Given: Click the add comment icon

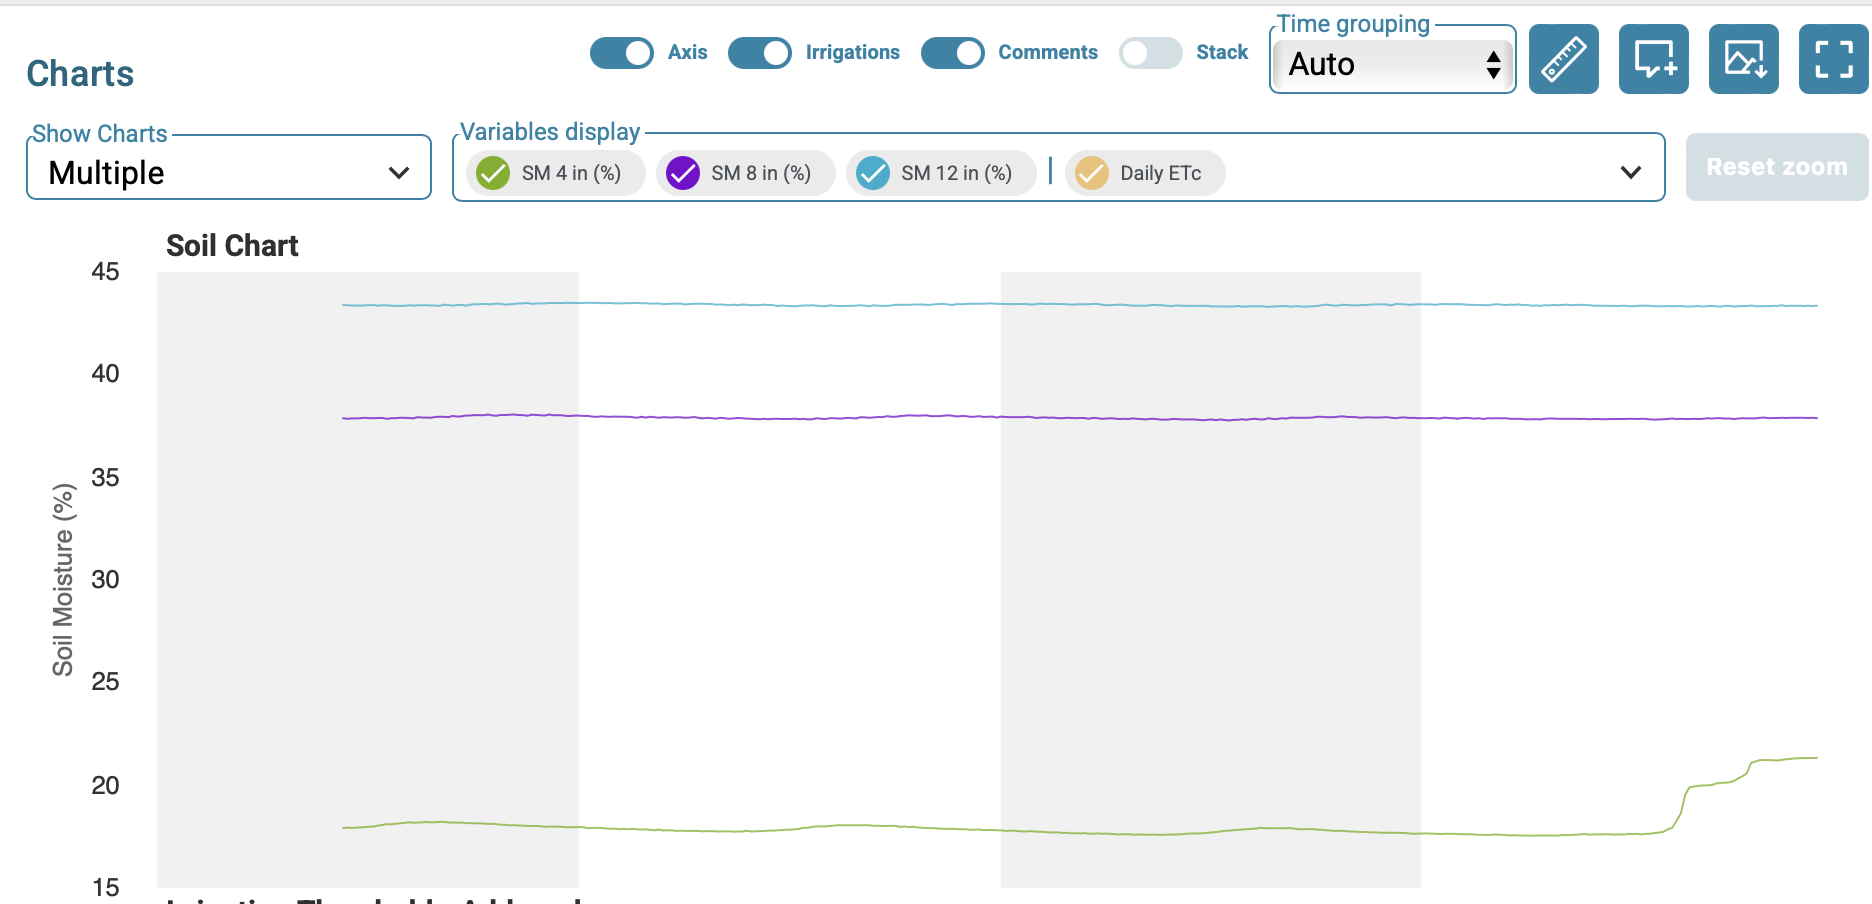Looking at the screenshot, I should tap(1653, 59).
